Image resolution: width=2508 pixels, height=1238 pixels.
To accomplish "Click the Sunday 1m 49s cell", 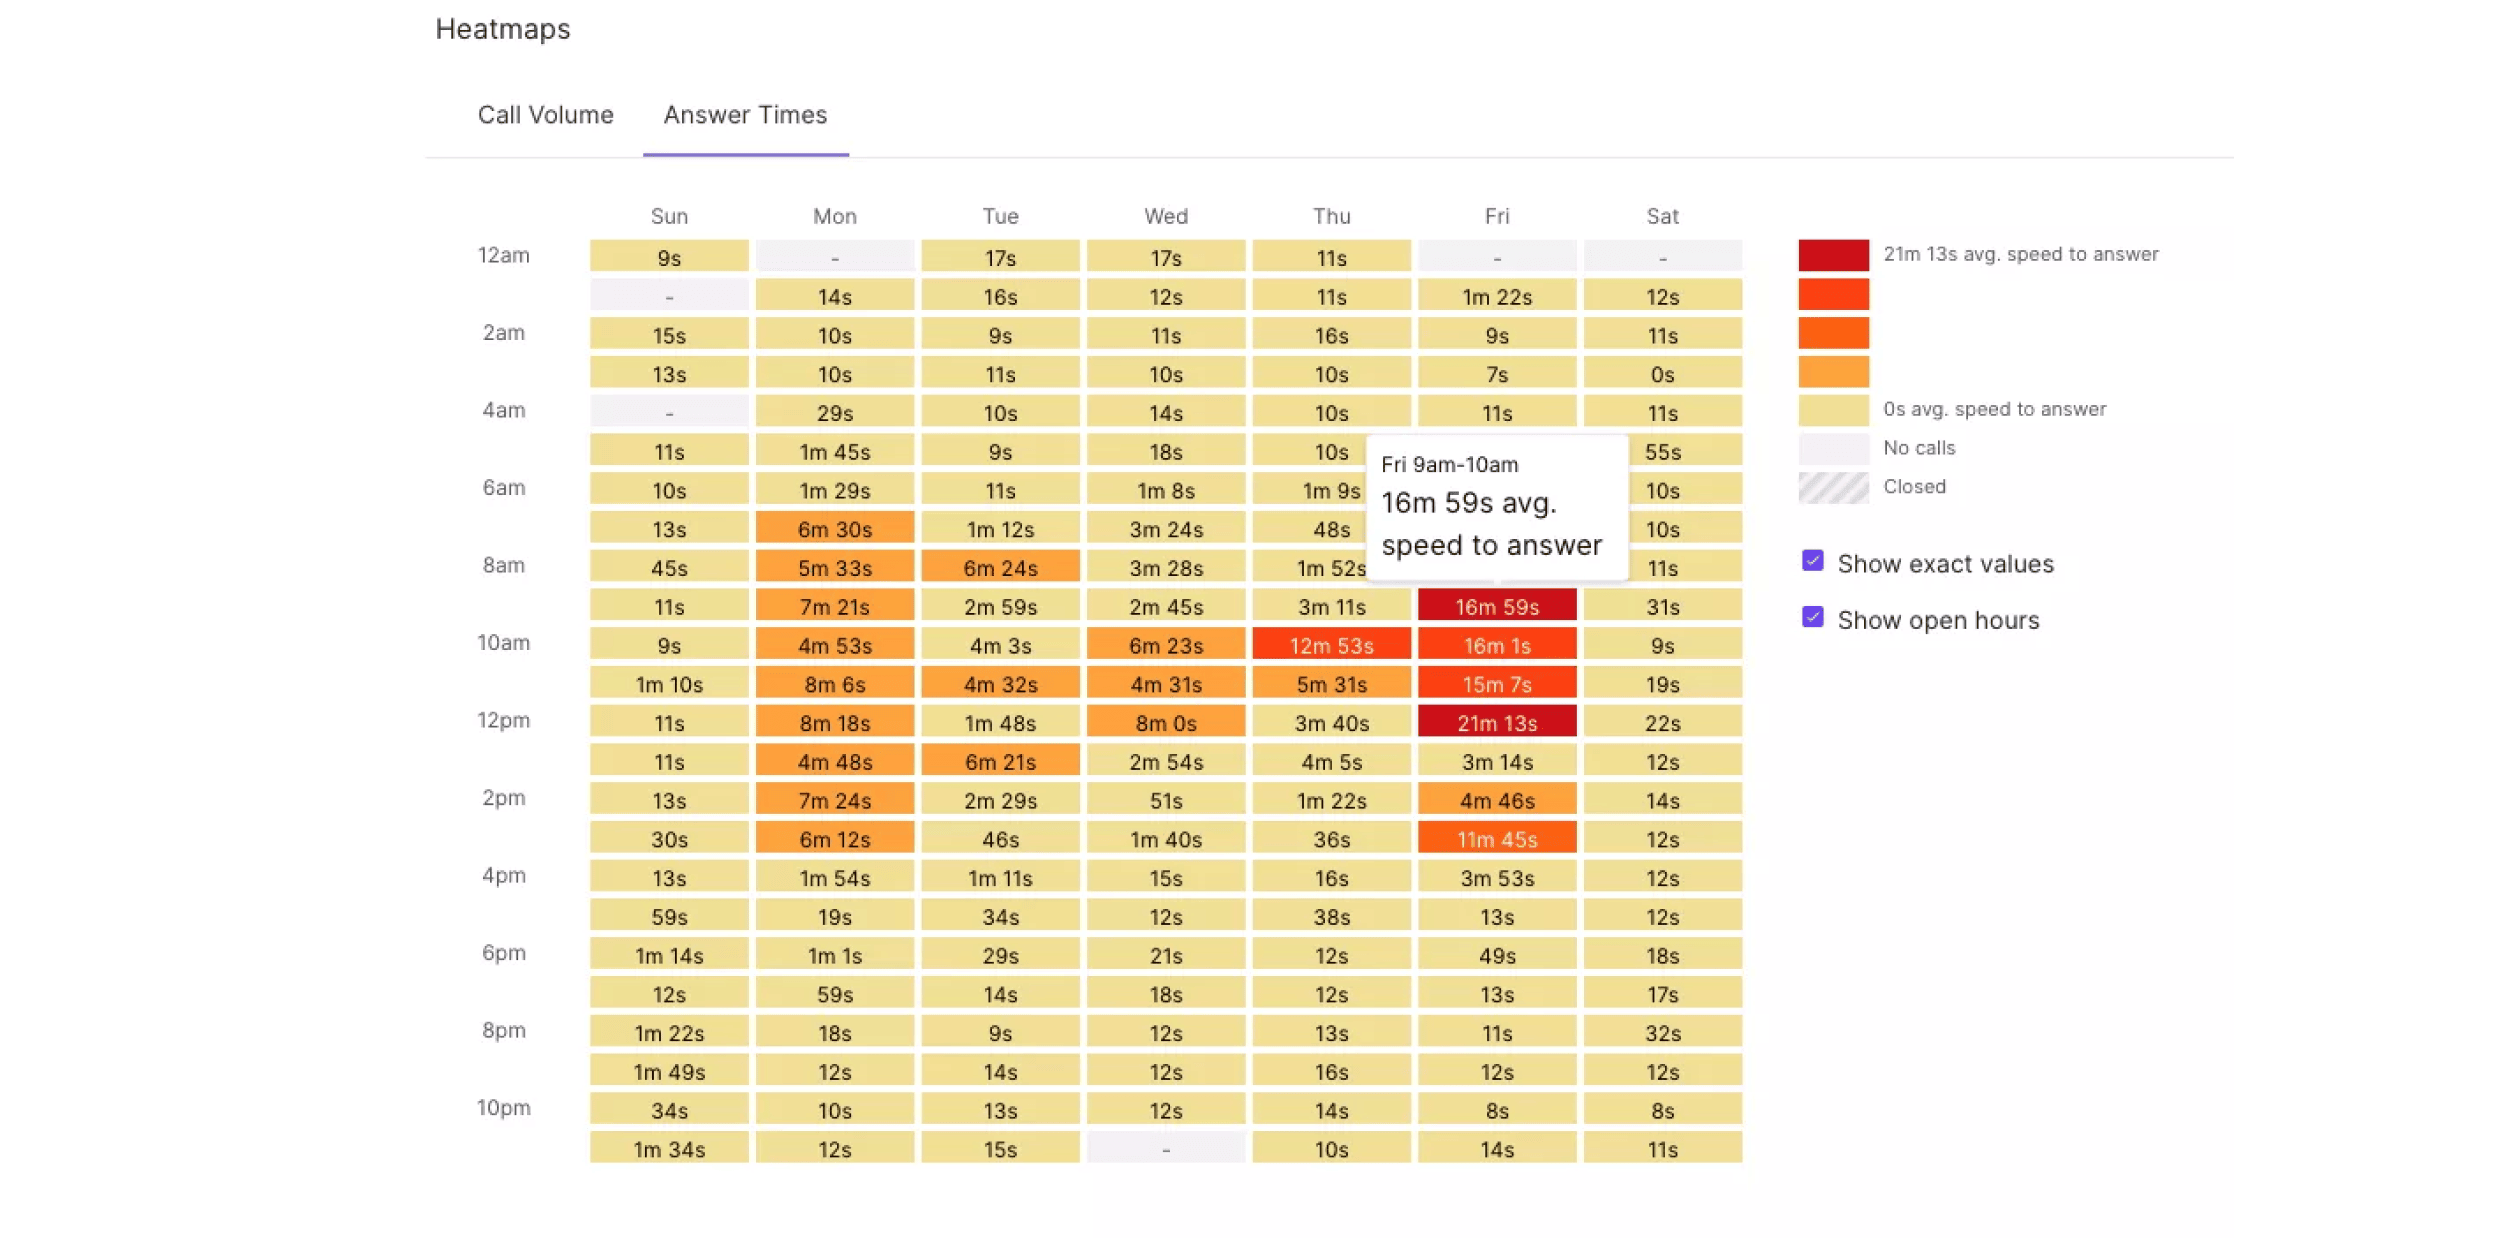I will (x=669, y=1071).
